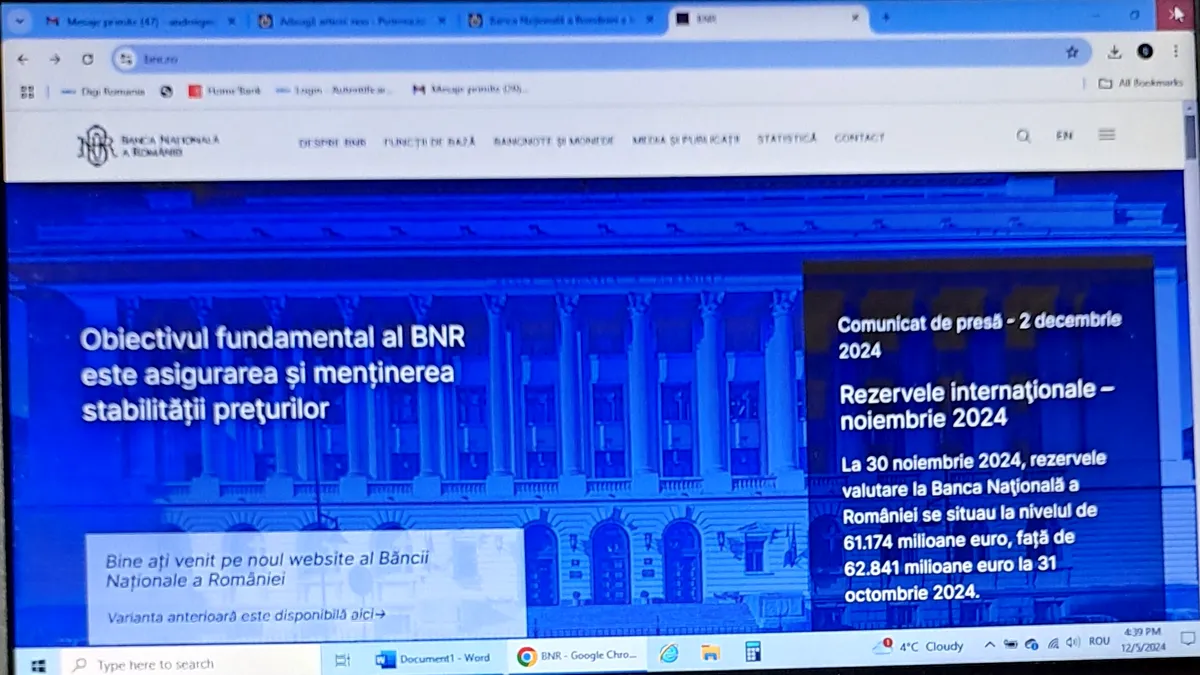Viewport: 1200px width, 675px height.
Task: Open Calculator from taskbar
Action: [753, 652]
